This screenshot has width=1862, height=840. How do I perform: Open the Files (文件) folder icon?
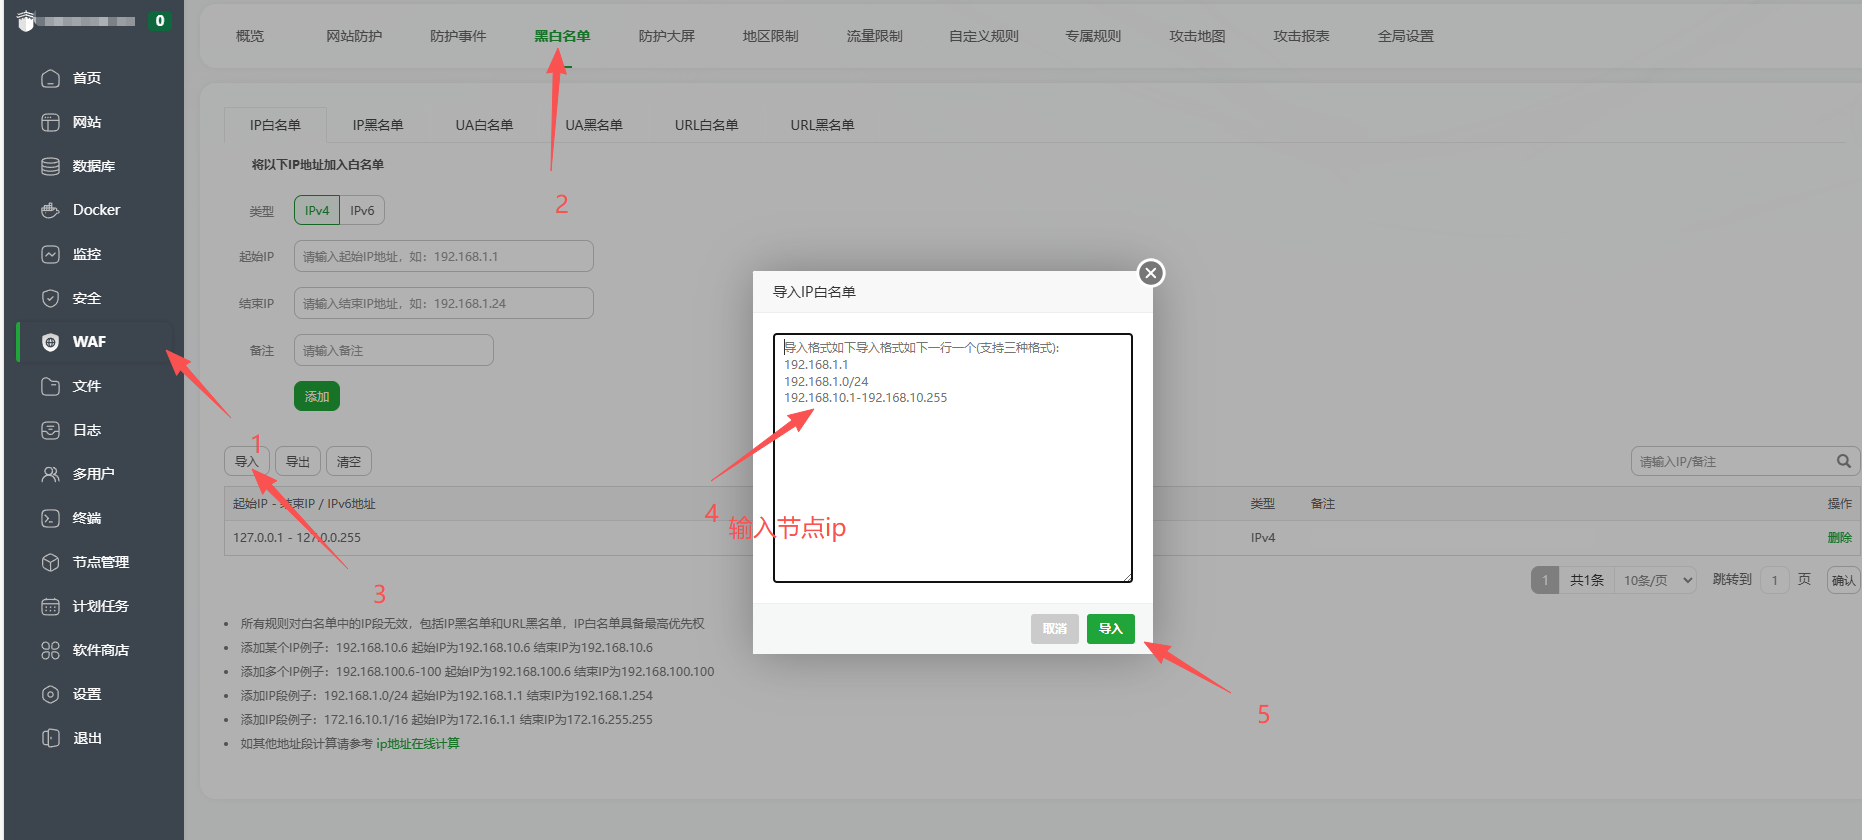point(50,386)
